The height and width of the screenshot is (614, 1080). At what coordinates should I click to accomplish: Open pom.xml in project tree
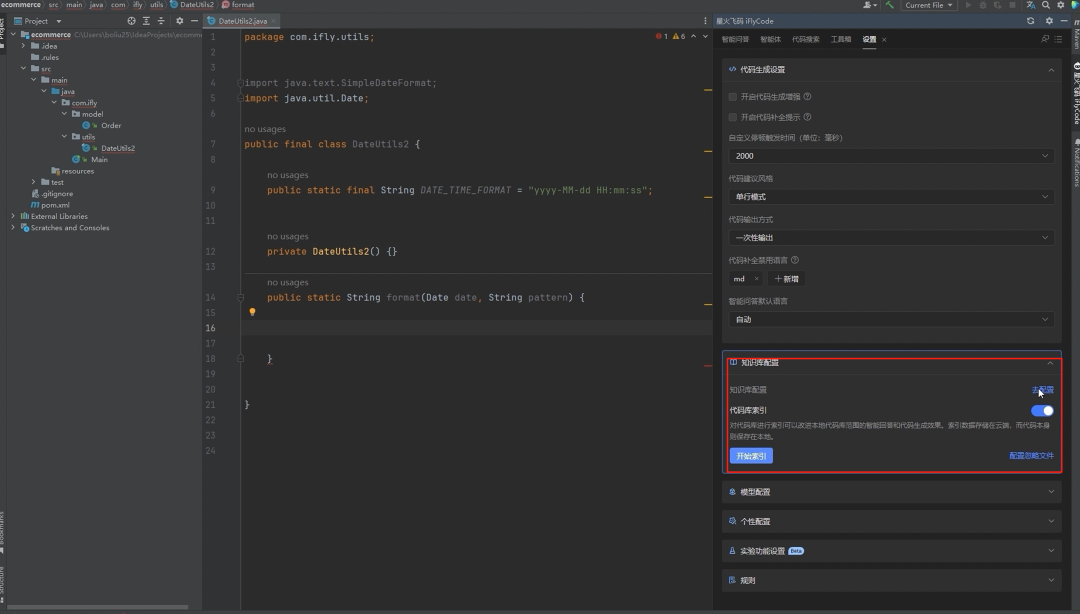tap(54, 205)
